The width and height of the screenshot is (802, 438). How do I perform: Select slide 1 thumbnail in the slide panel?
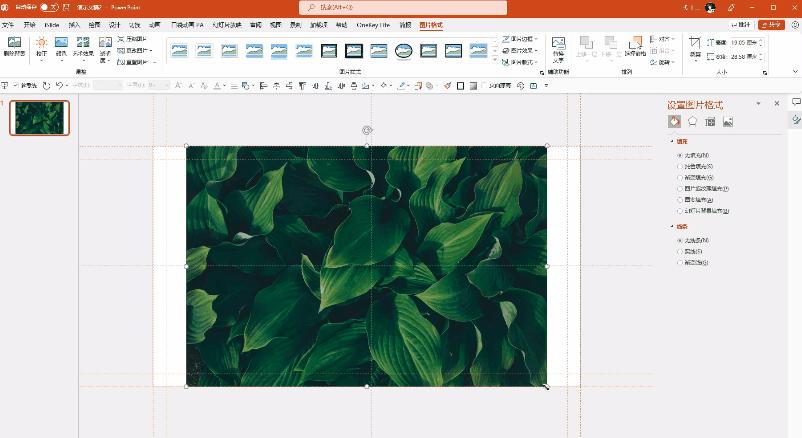[39, 118]
